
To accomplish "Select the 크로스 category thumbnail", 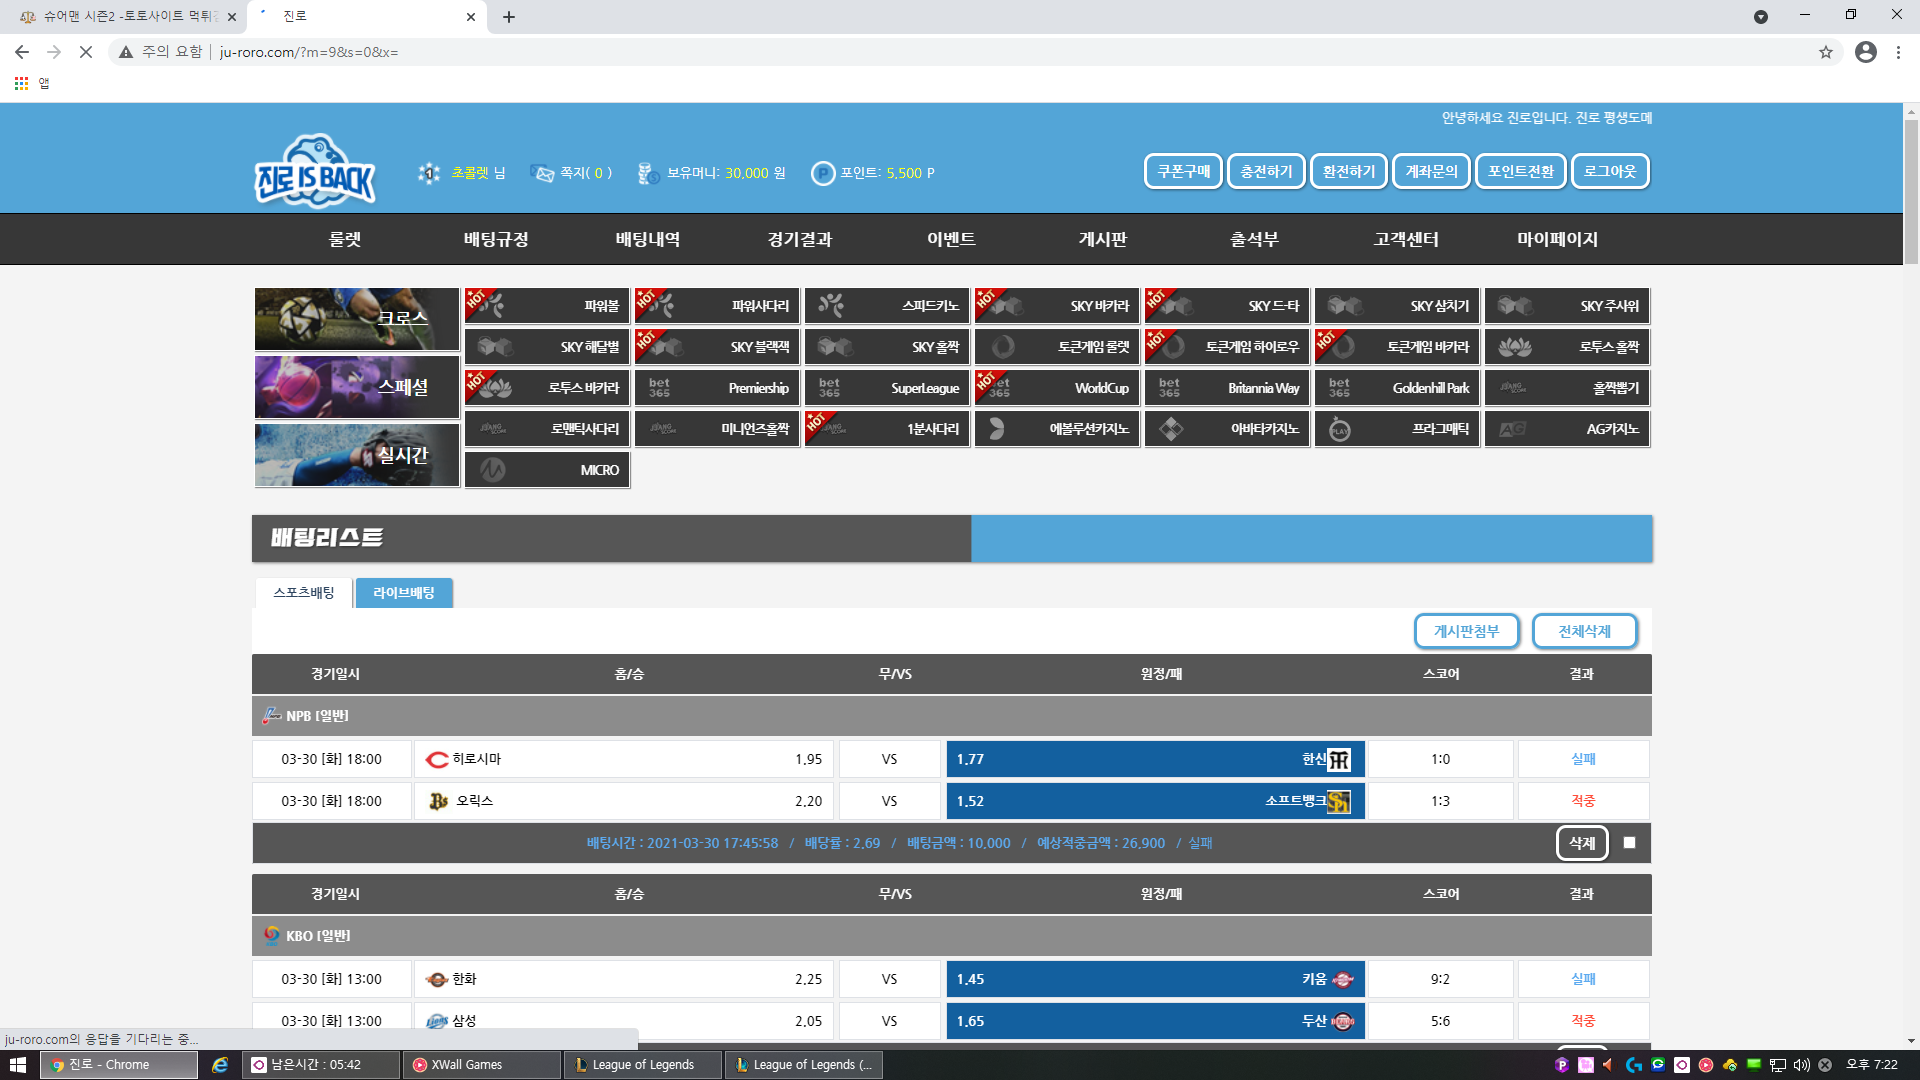I will (356, 319).
